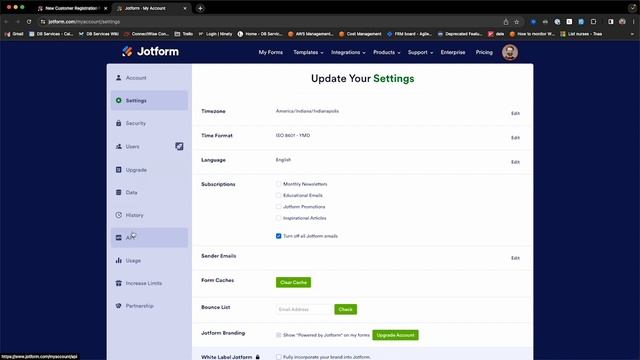Check the Monthly Newsletters subscription
The height and width of the screenshot is (360, 640).
278,184
